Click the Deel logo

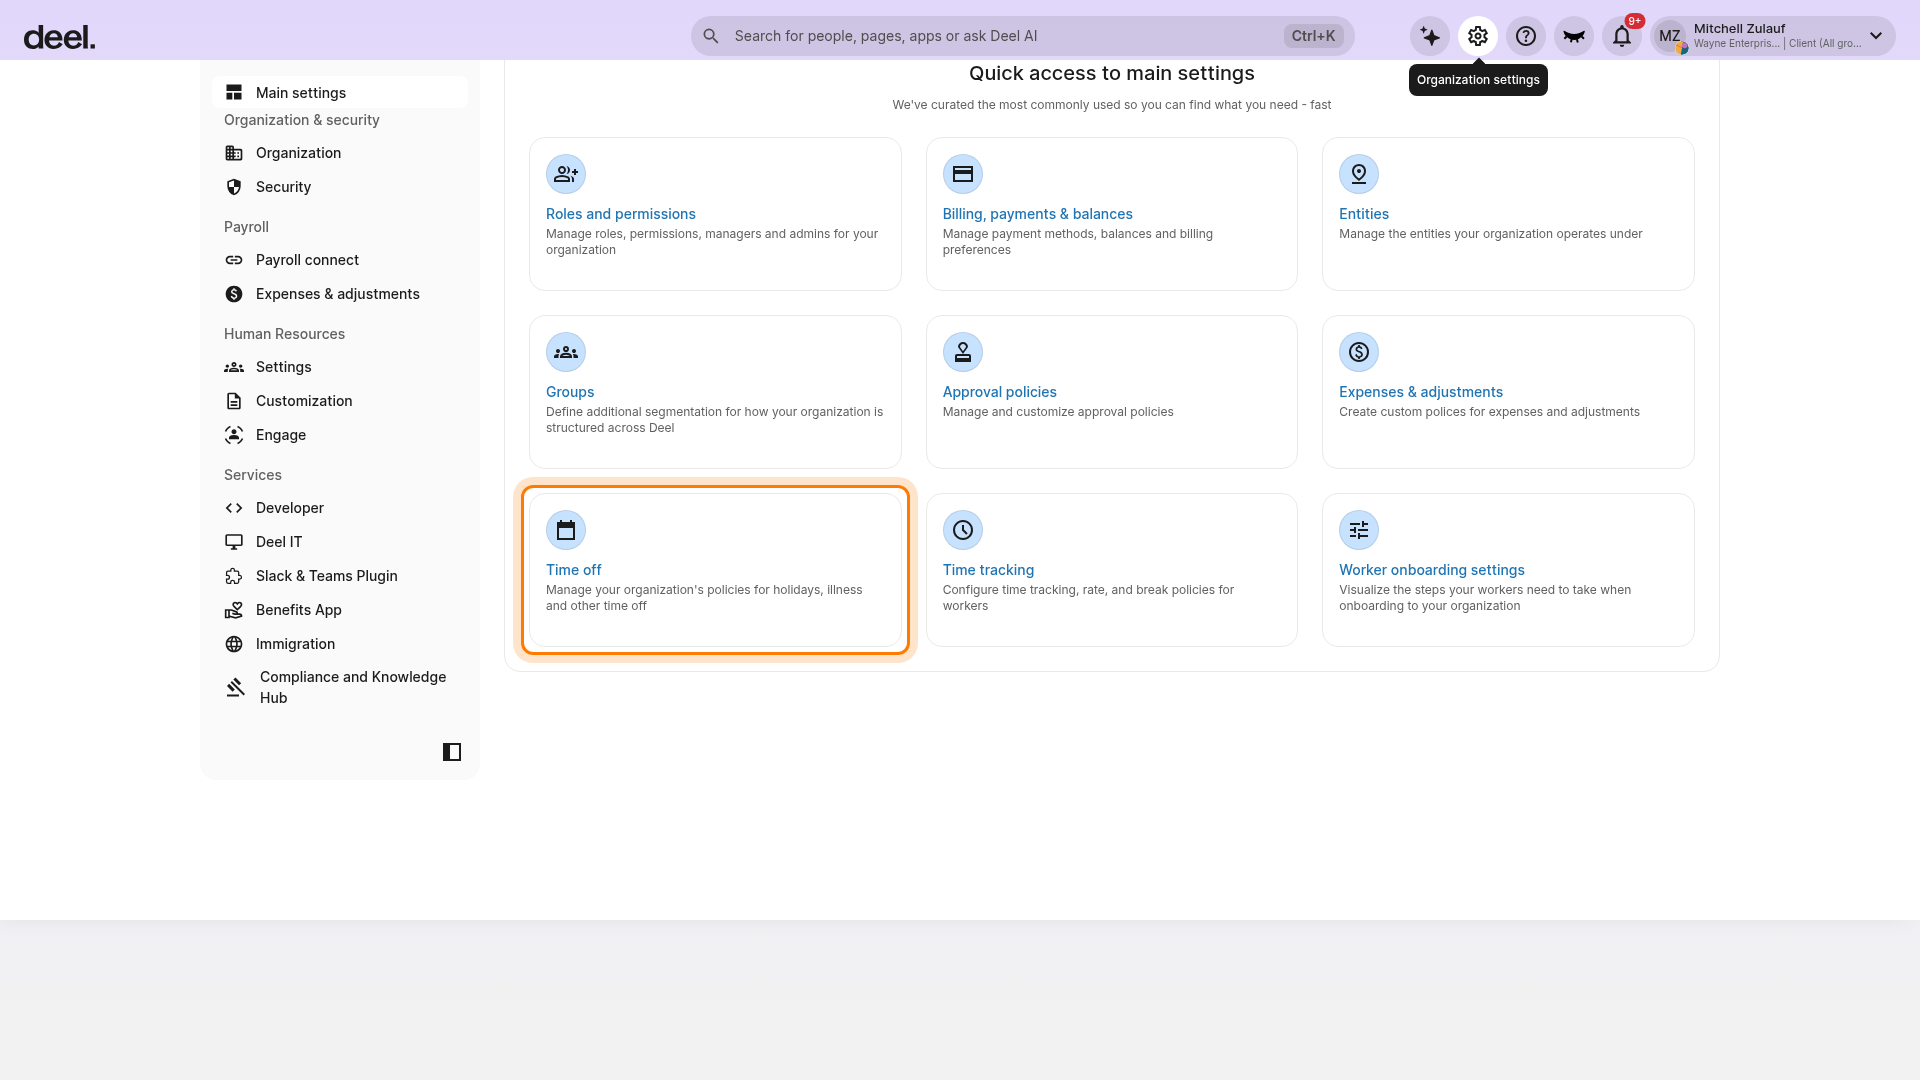coord(59,38)
